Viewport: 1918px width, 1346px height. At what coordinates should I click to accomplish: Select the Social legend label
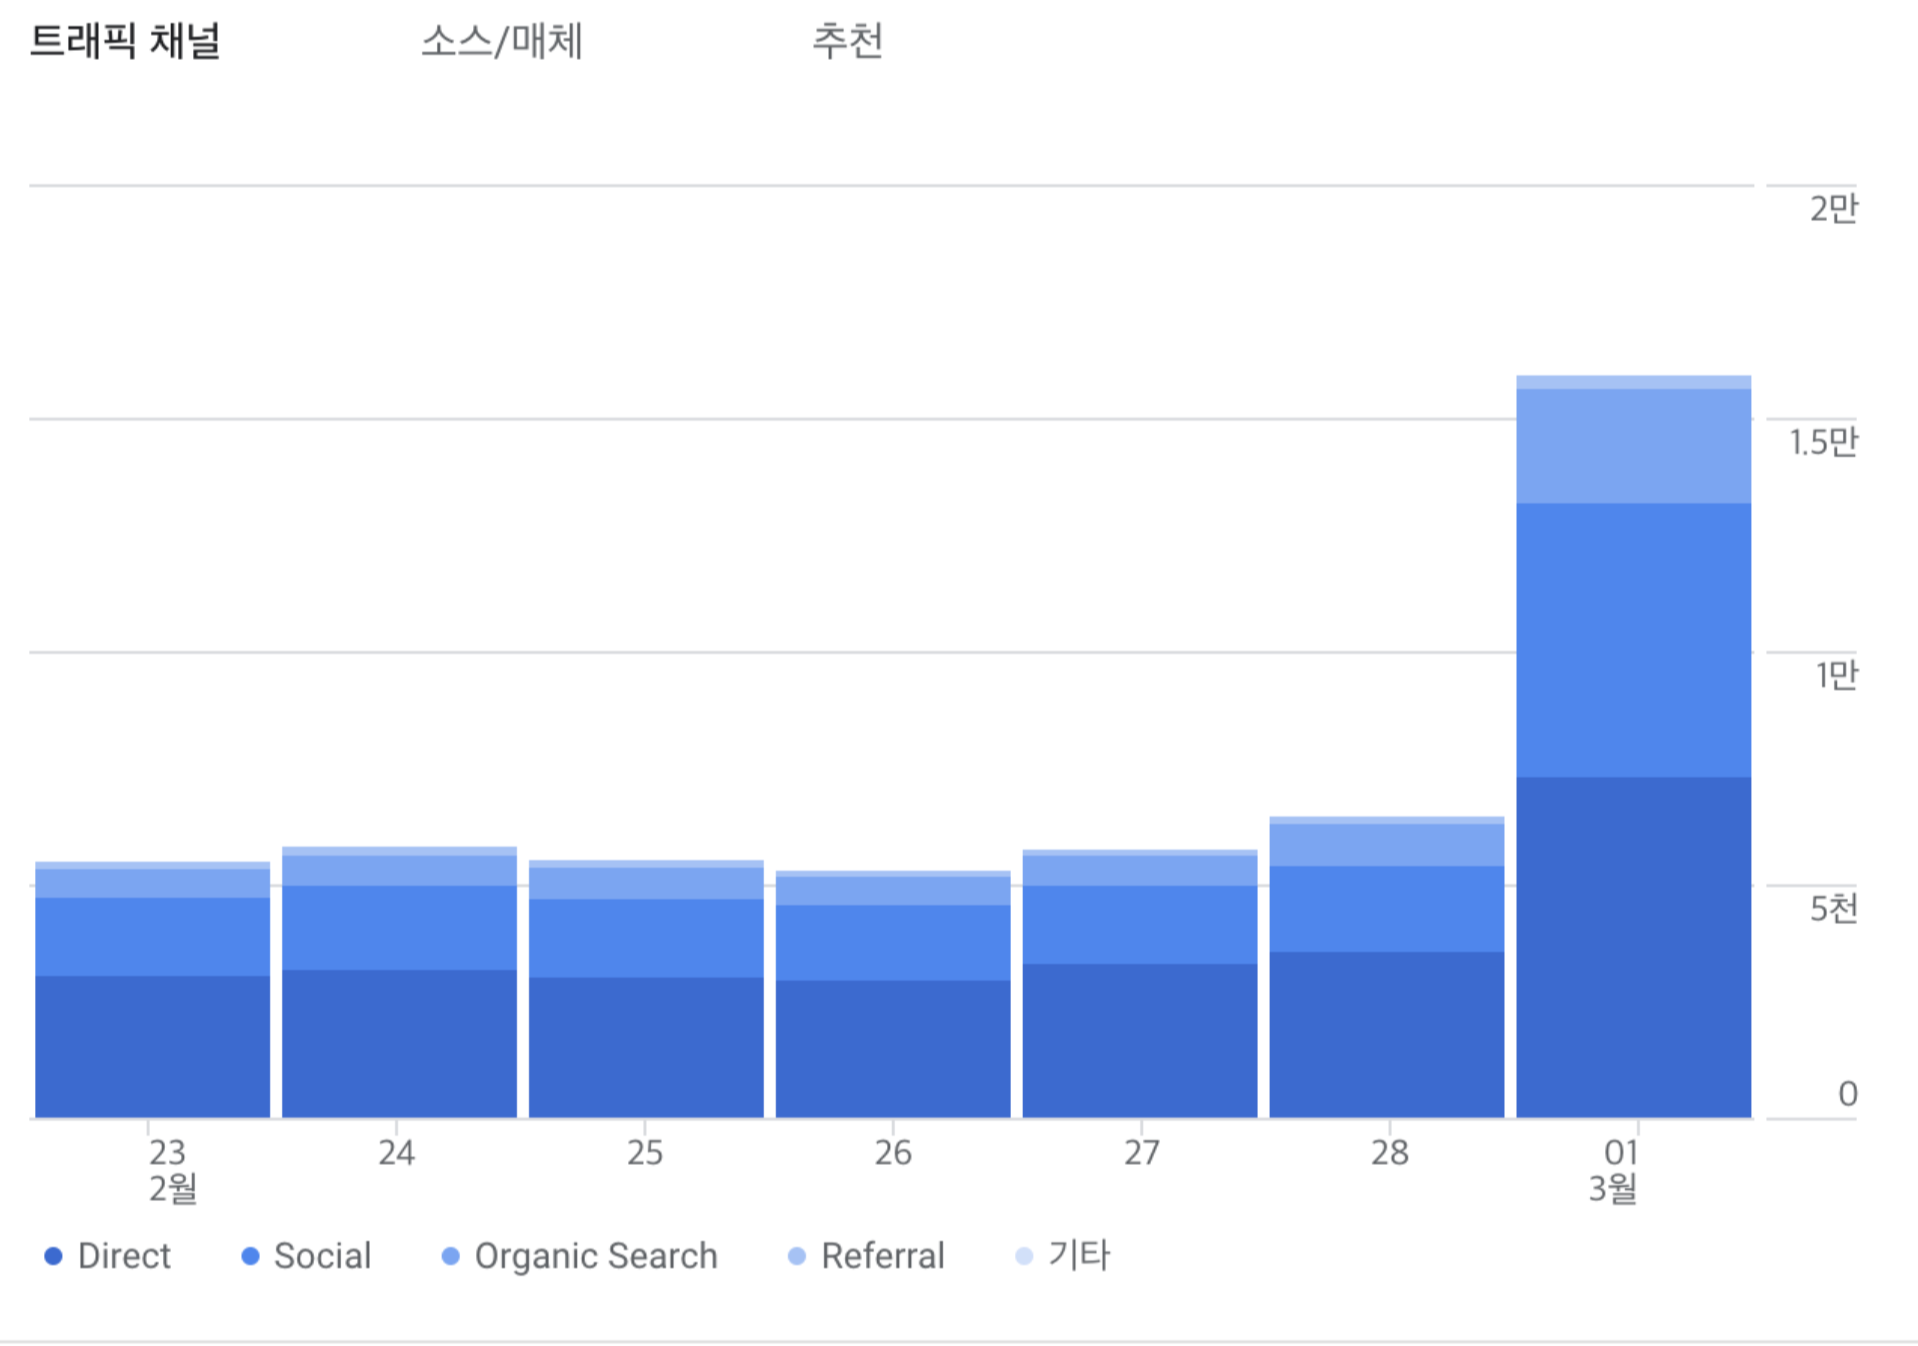click(x=322, y=1256)
